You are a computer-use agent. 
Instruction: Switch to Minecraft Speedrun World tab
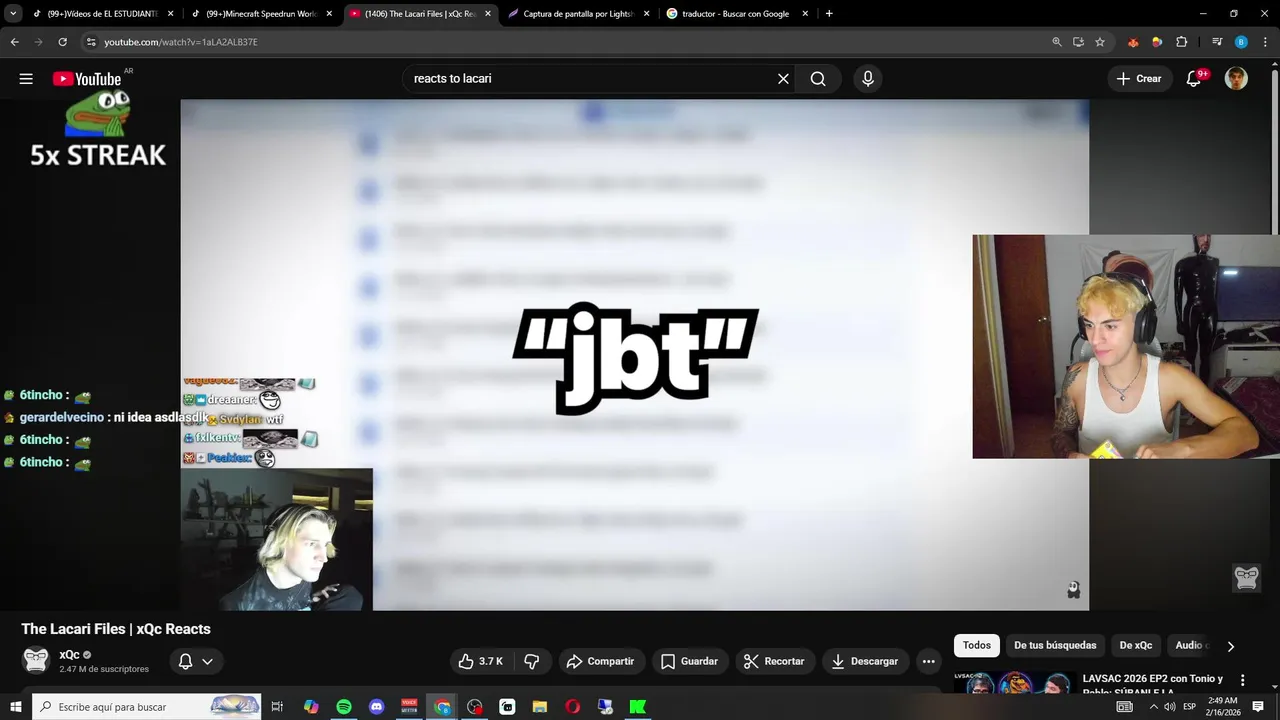pos(261,14)
